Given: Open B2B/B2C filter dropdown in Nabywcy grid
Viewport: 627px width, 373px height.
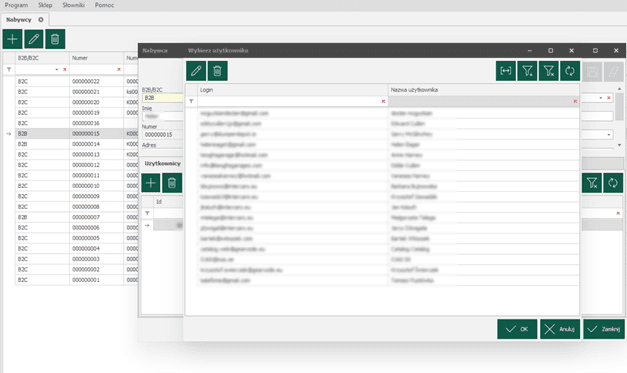Looking at the screenshot, I should pyautogui.click(x=57, y=70).
